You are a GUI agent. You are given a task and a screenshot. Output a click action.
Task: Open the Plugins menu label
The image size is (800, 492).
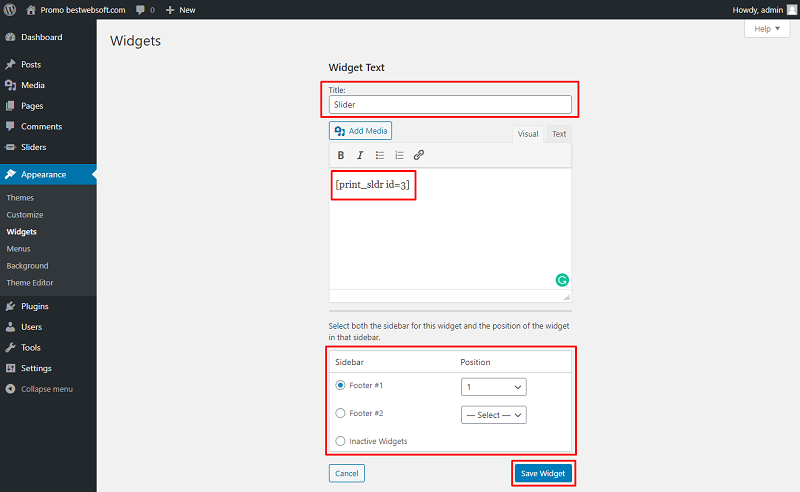pos(35,306)
